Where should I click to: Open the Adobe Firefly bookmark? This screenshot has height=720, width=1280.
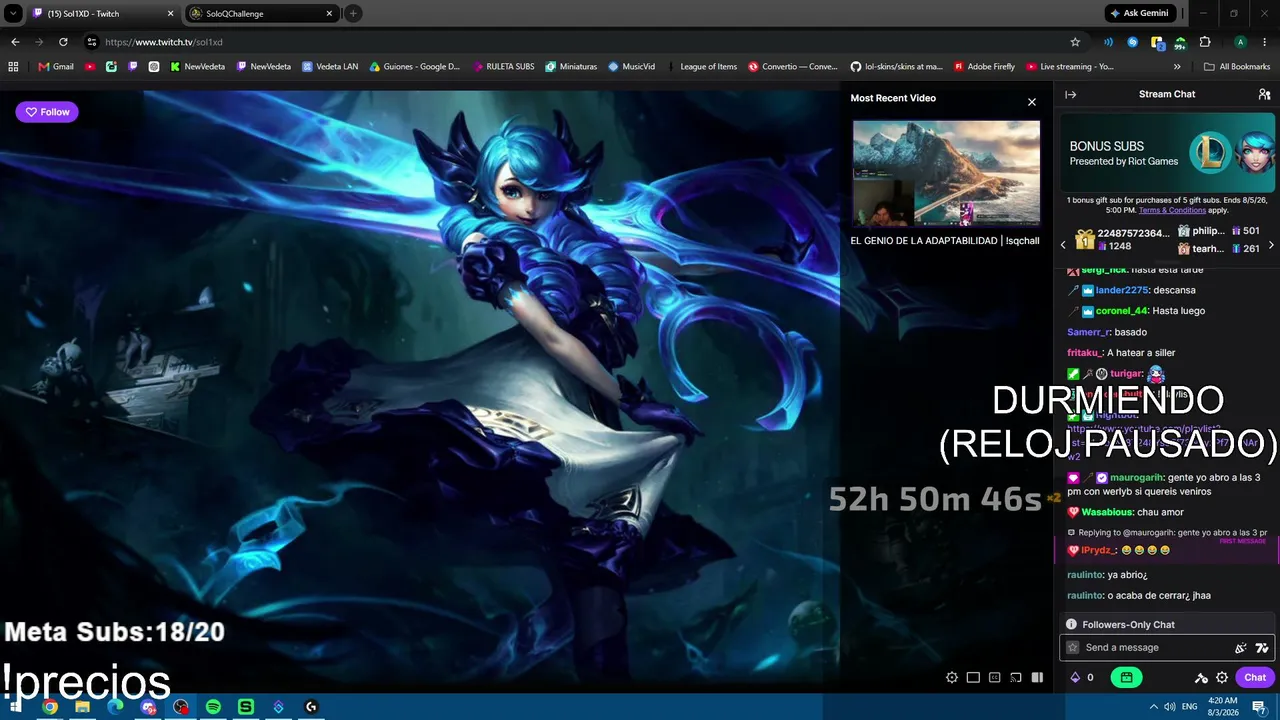point(984,67)
